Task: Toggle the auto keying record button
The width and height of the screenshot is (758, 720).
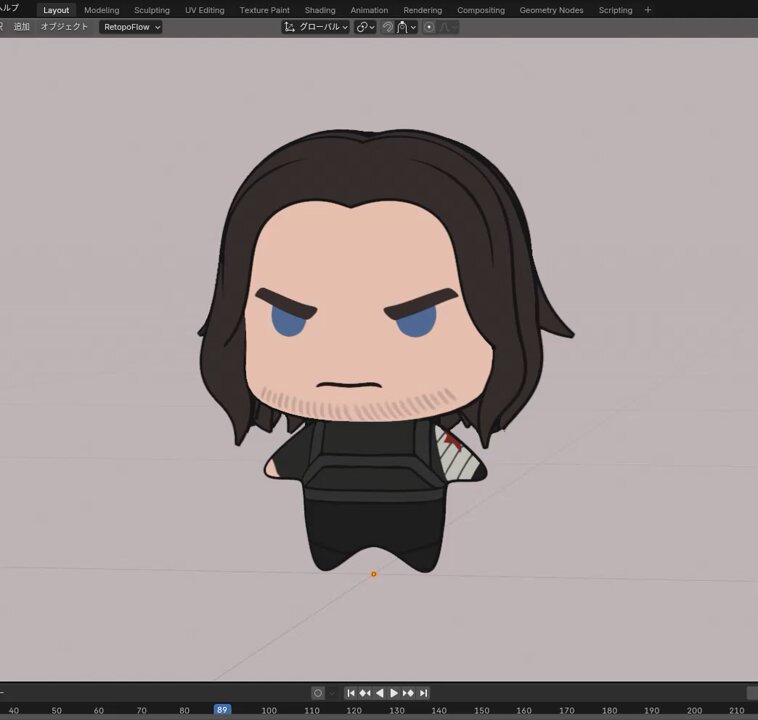Action: pos(318,693)
